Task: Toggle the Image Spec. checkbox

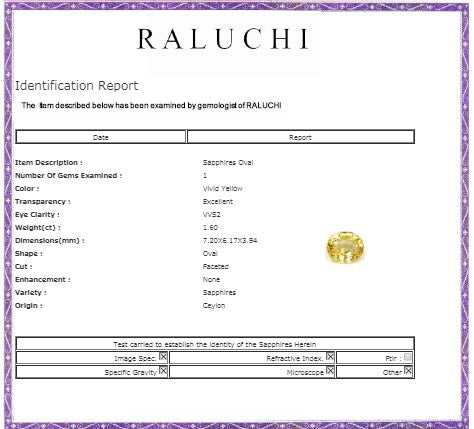Action: [163, 356]
